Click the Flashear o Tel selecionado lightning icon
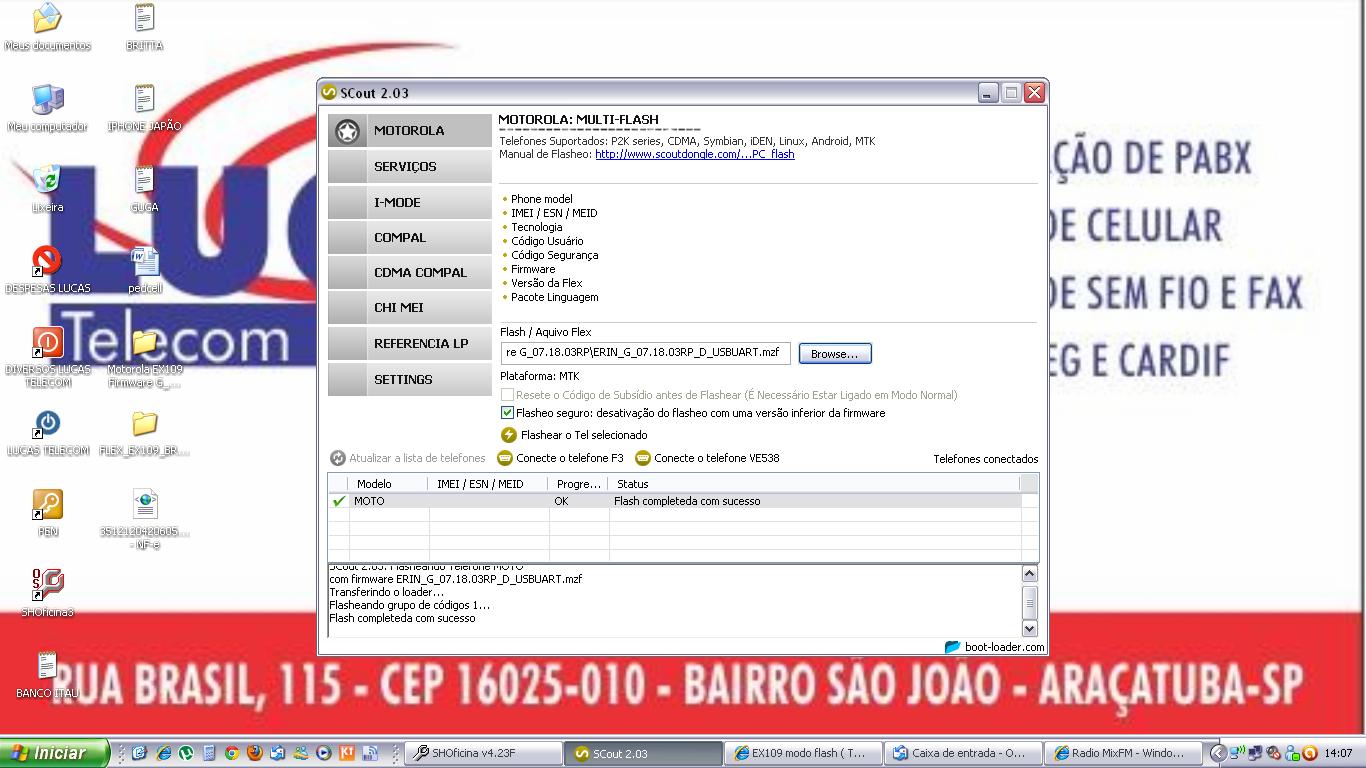Viewport: 1366px width, 768px height. 508,435
